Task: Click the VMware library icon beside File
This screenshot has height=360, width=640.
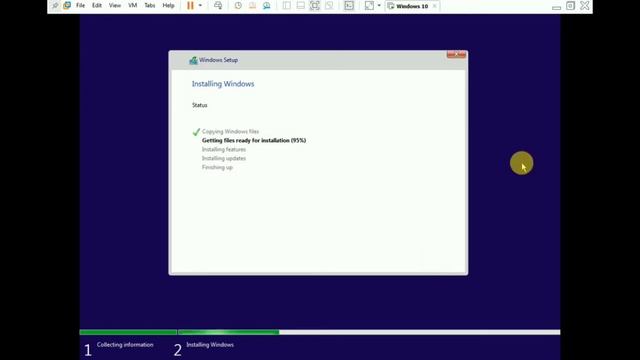Action: [67, 5]
